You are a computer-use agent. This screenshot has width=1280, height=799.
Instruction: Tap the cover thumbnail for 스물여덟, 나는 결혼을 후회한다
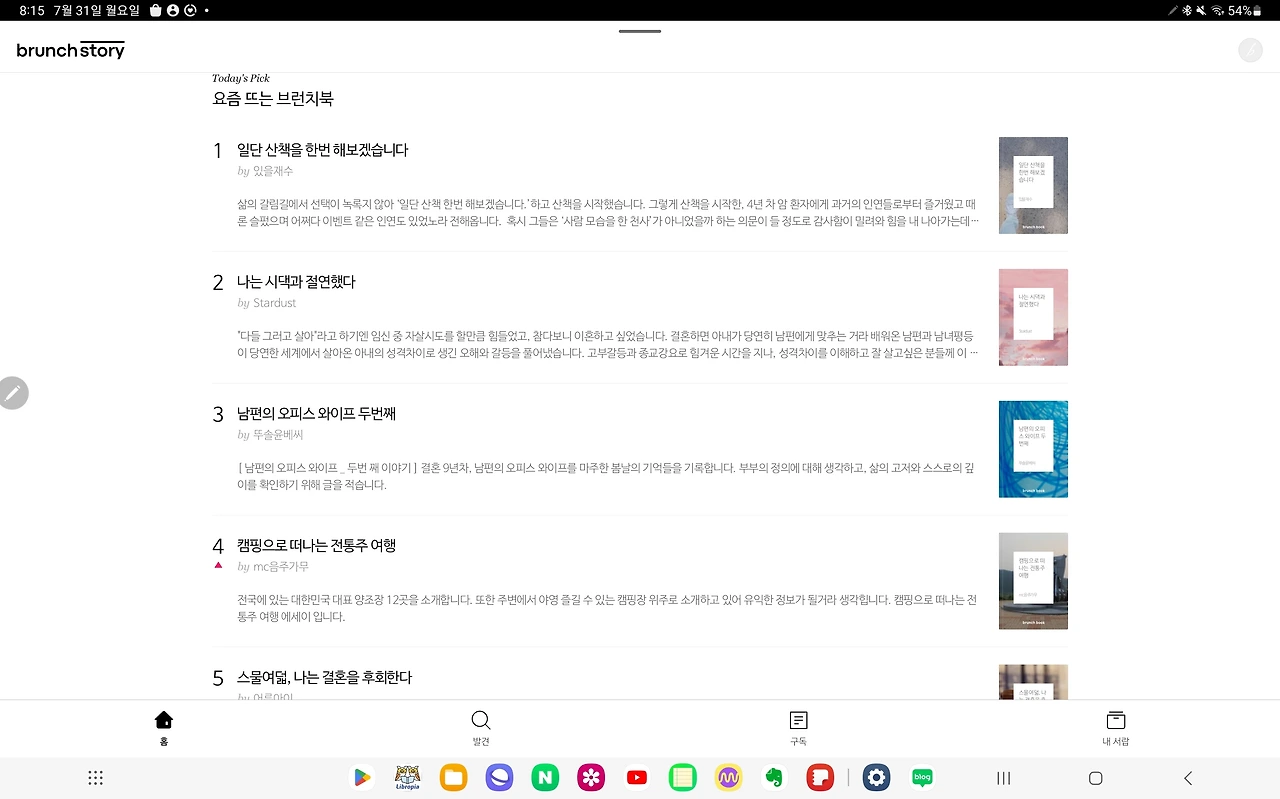click(1033, 682)
